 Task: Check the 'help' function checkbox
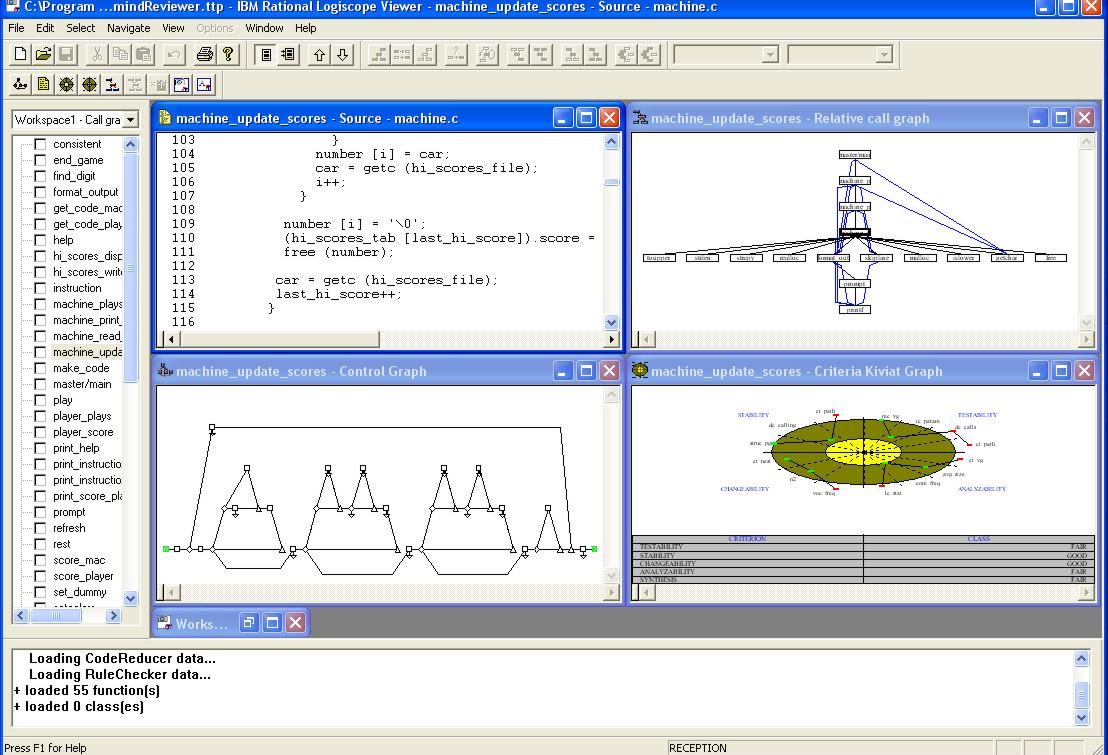pyautogui.click(x=40, y=240)
